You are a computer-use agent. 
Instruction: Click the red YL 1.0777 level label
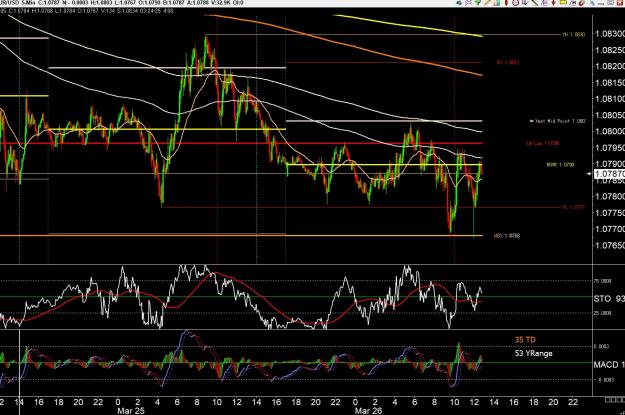click(x=574, y=207)
